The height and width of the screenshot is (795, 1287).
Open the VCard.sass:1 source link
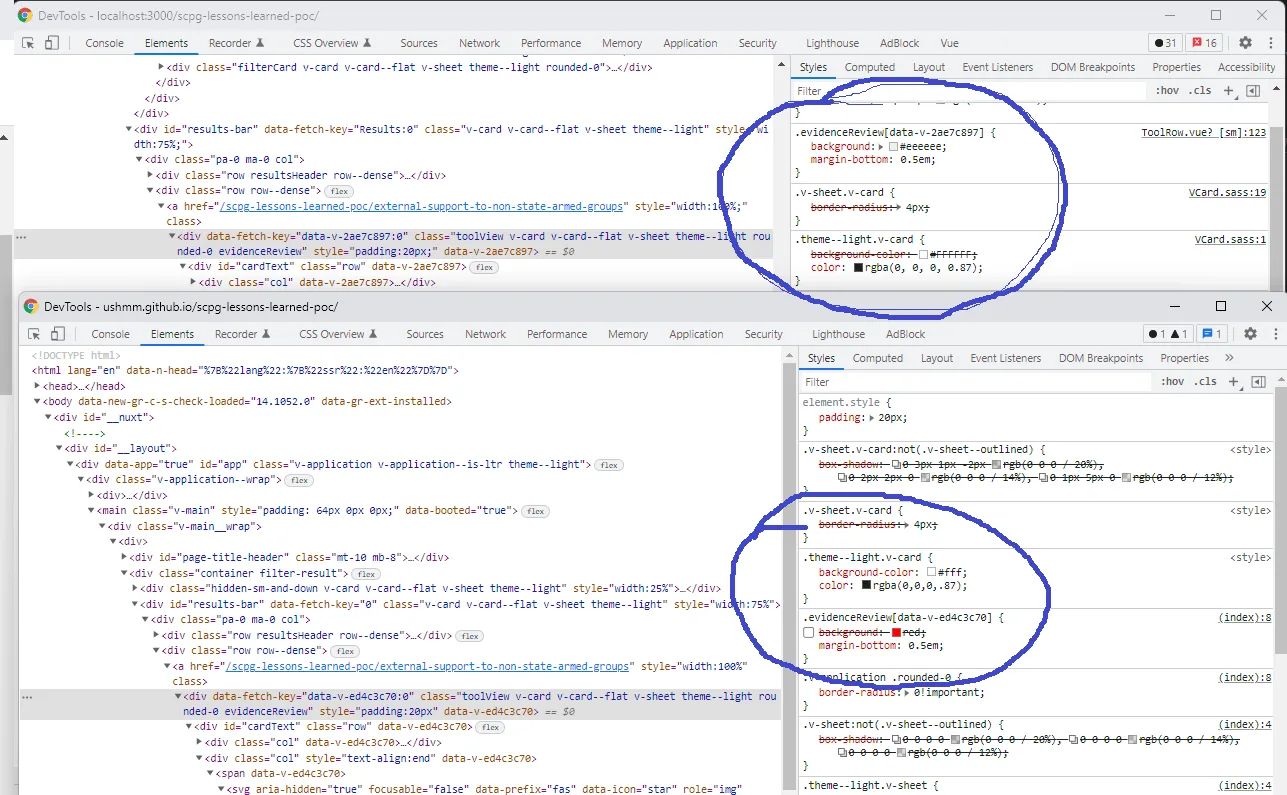click(1231, 240)
